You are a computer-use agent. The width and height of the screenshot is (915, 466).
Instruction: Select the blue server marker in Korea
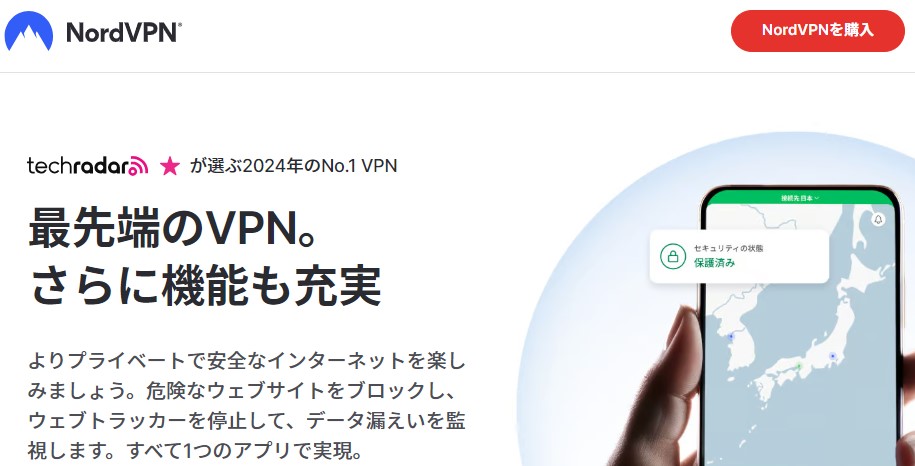[731, 337]
